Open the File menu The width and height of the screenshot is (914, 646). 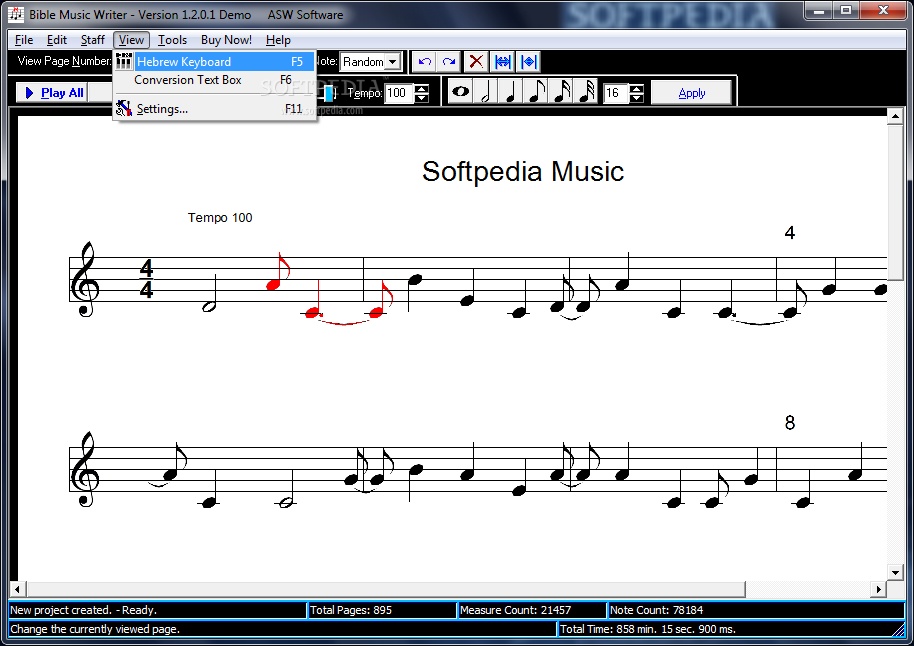[24, 40]
